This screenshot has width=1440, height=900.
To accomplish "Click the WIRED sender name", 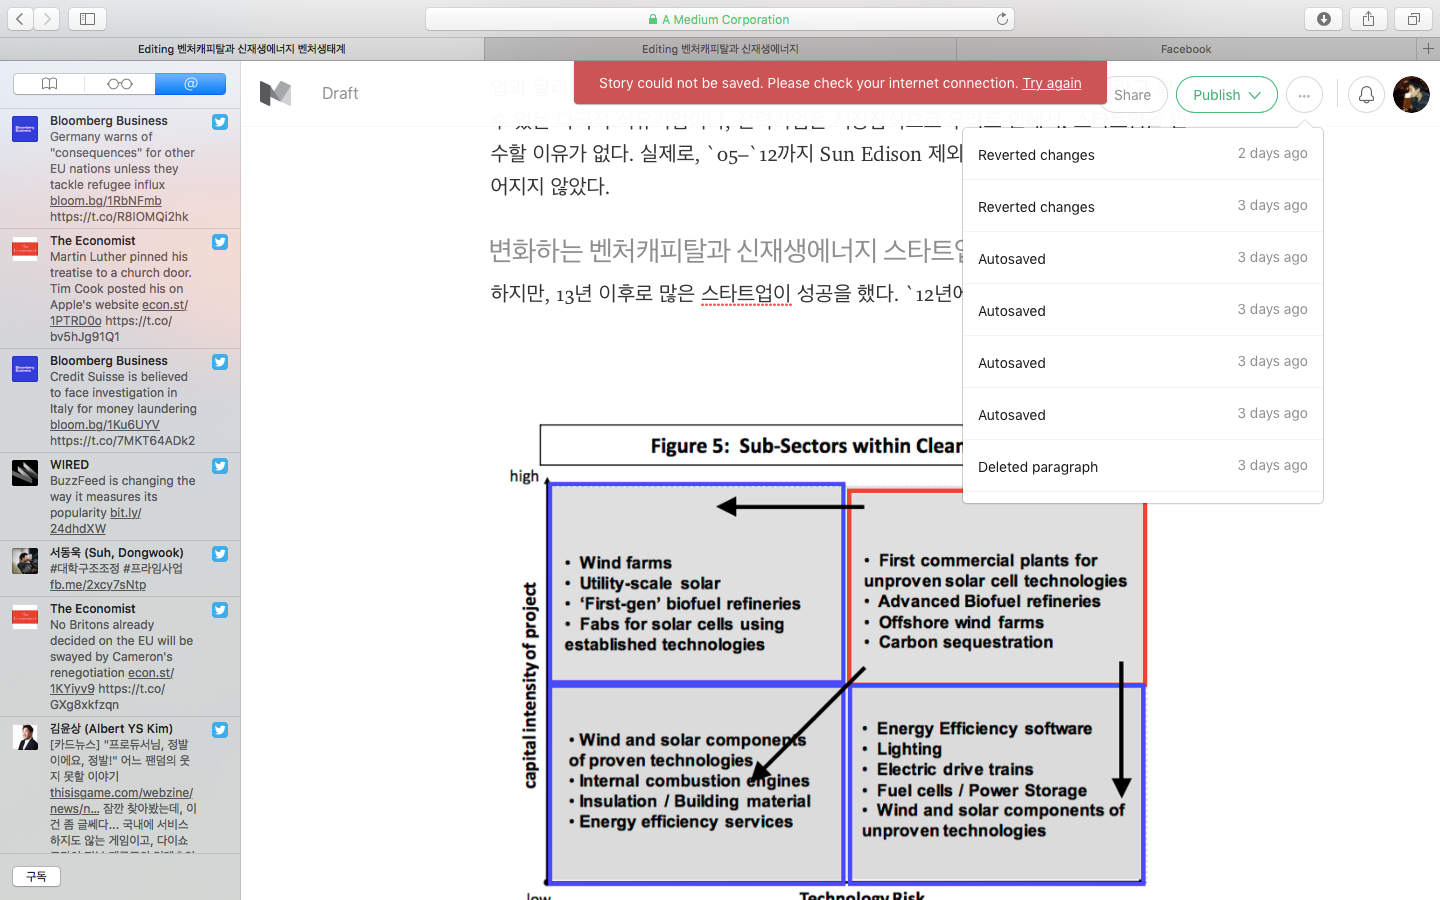I will (70, 465).
